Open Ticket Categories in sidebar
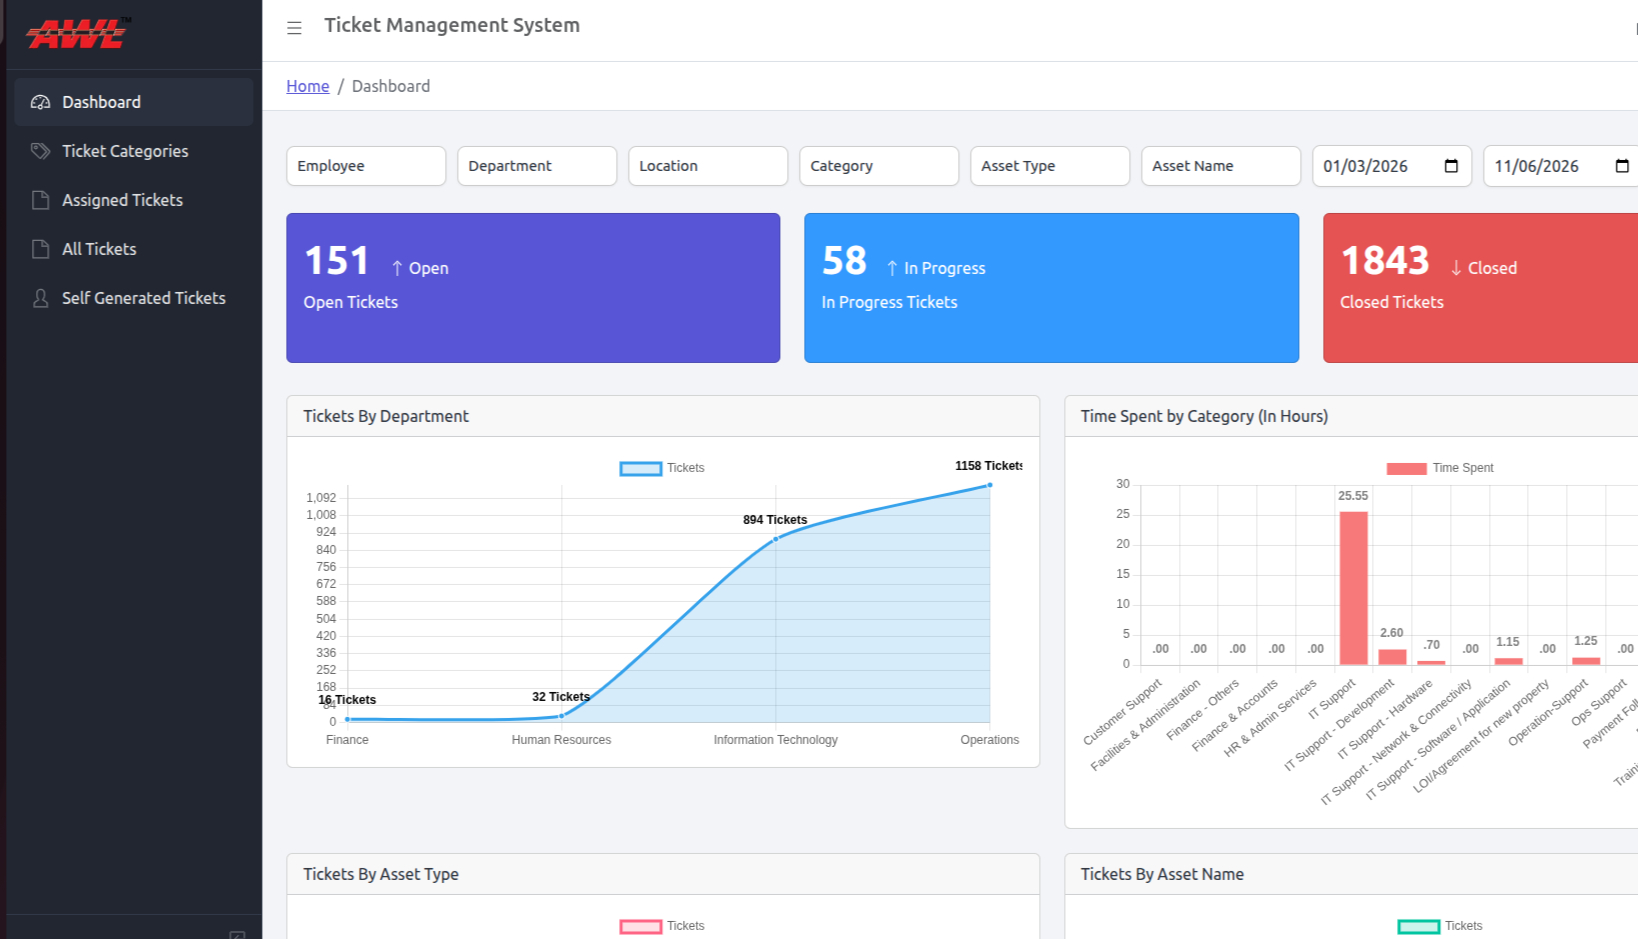This screenshot has width=1638, height=939. pos(134,151)
